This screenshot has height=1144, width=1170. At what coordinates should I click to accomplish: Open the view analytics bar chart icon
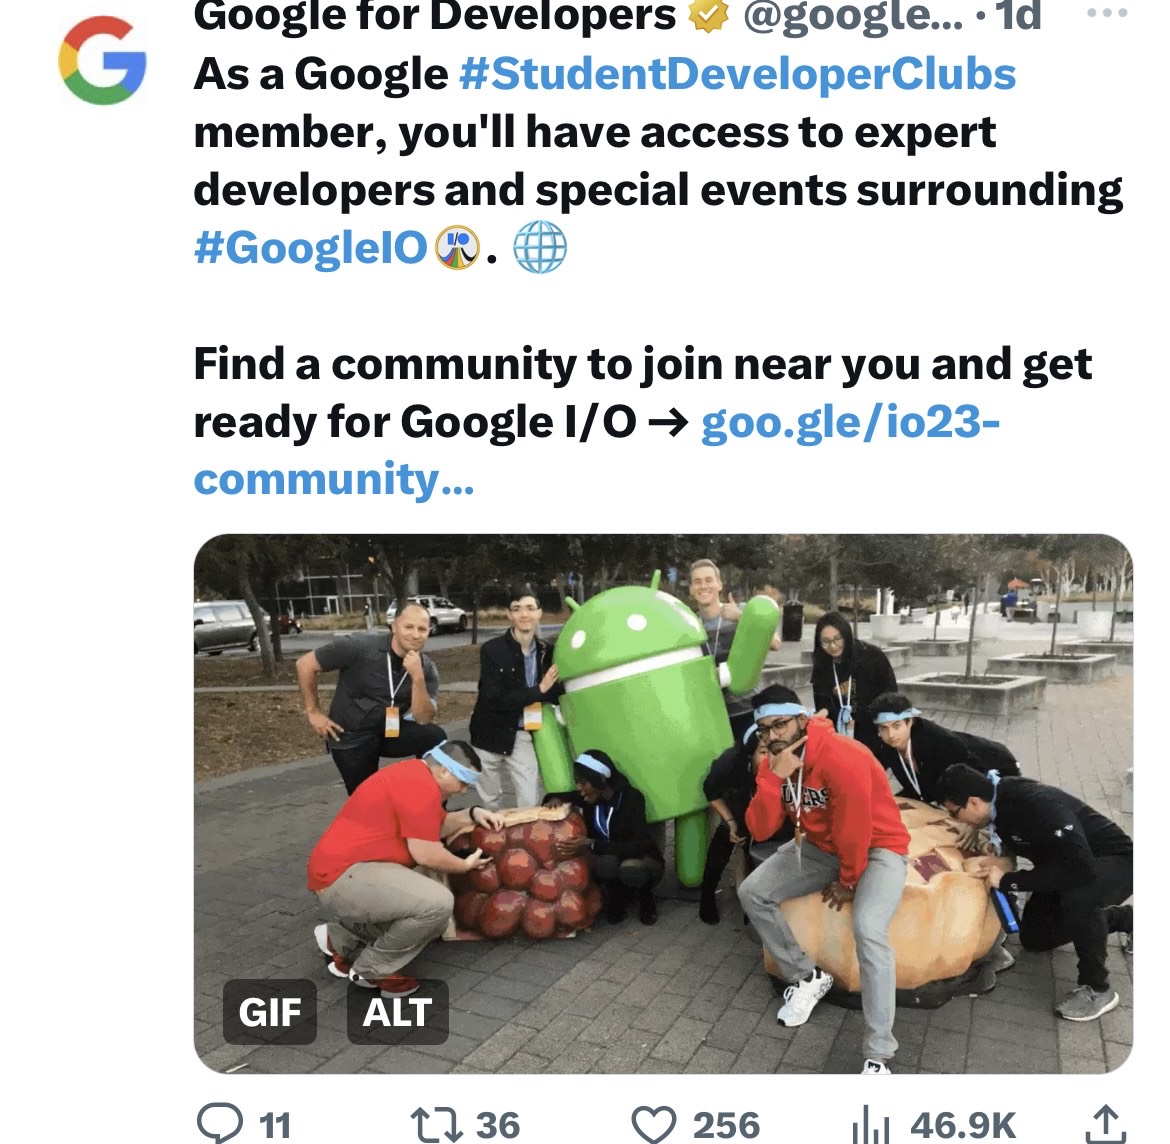click(x=870, y=1125)
